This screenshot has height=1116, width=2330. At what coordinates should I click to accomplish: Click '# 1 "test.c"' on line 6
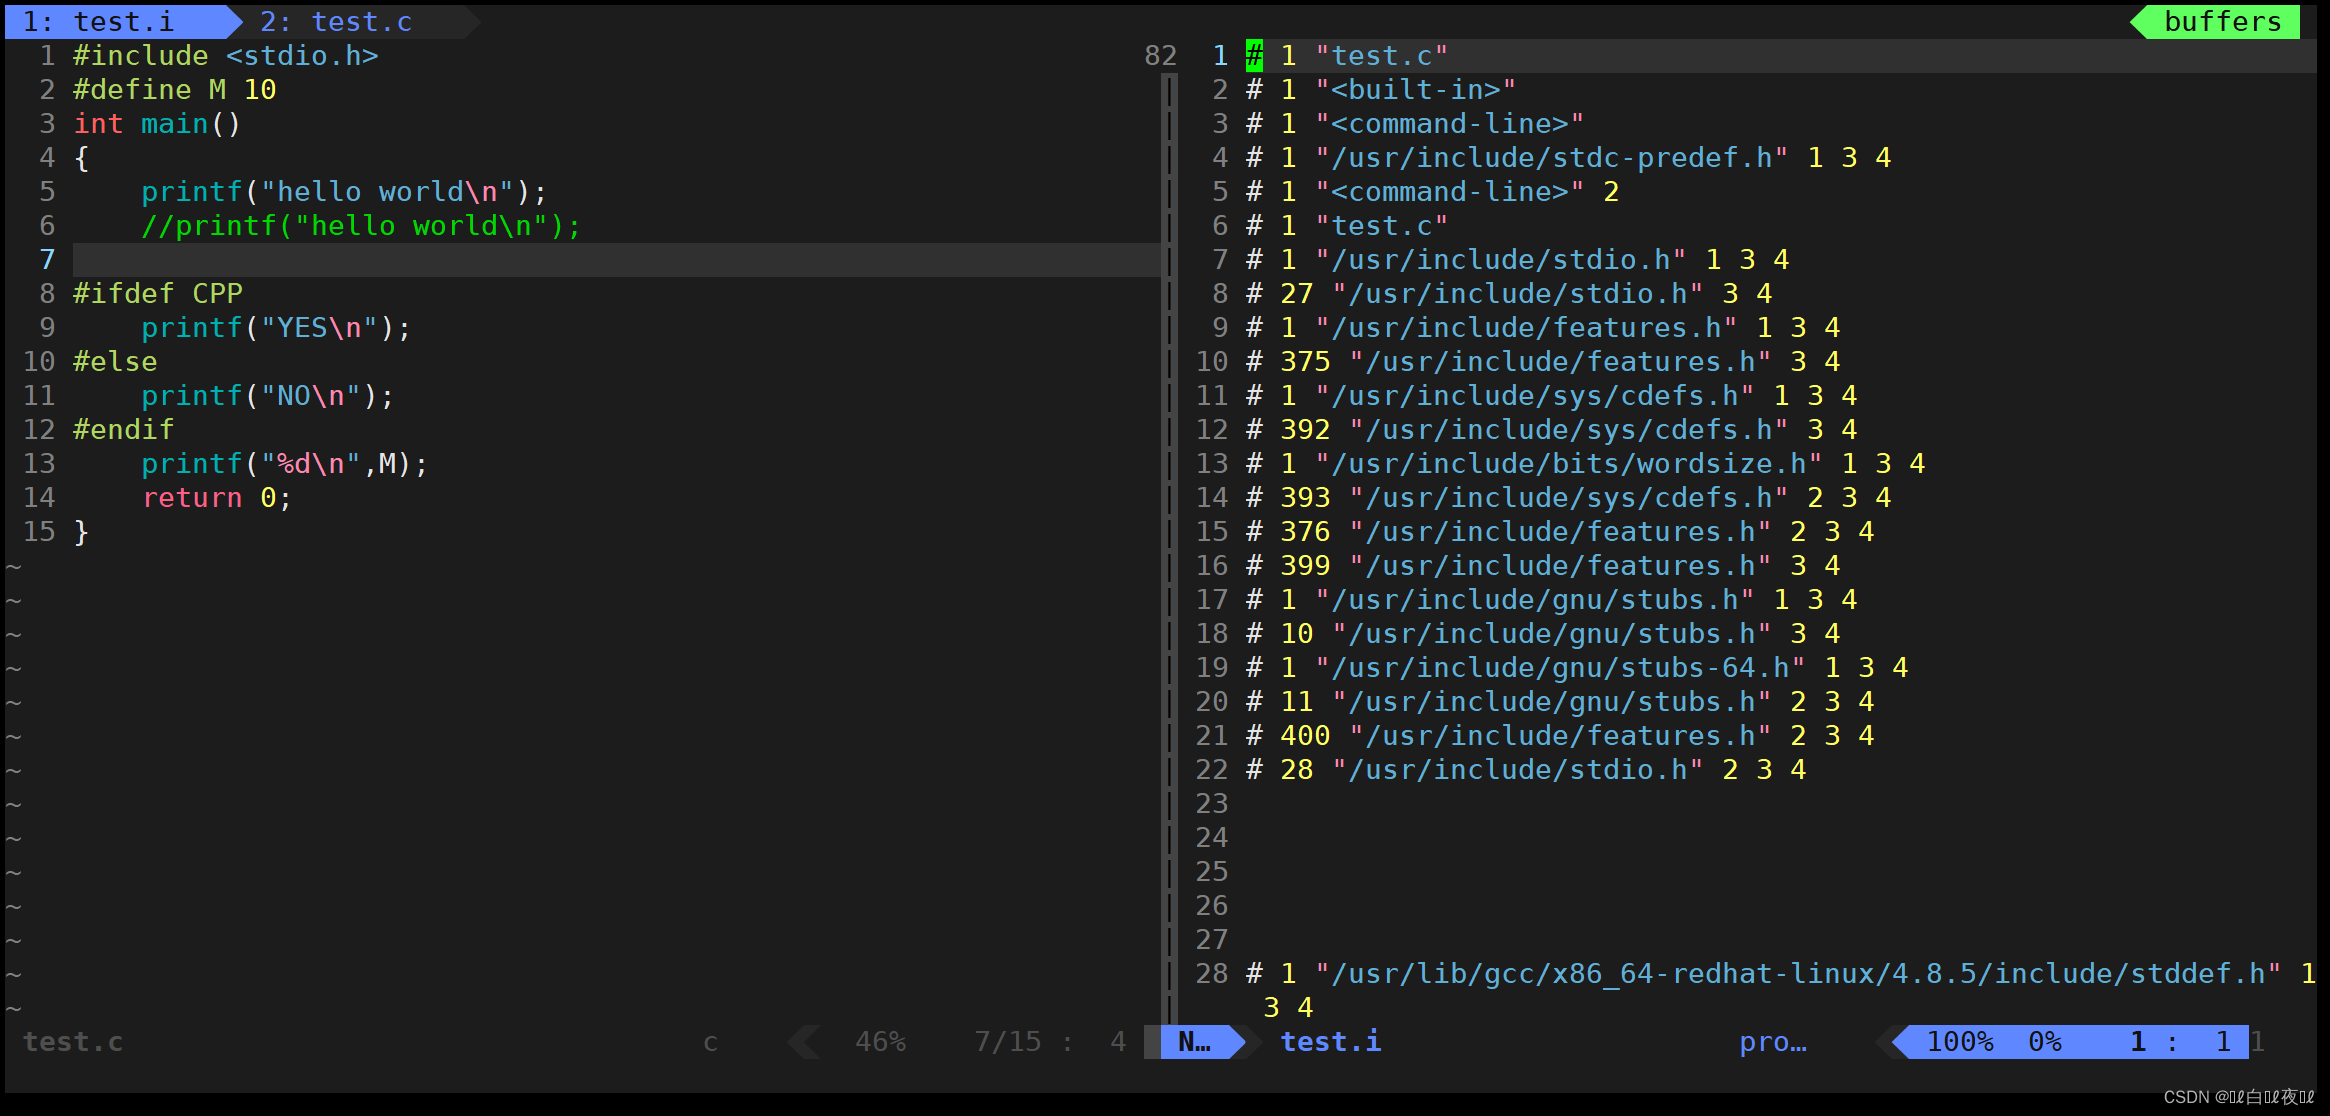pos(1347,225)
